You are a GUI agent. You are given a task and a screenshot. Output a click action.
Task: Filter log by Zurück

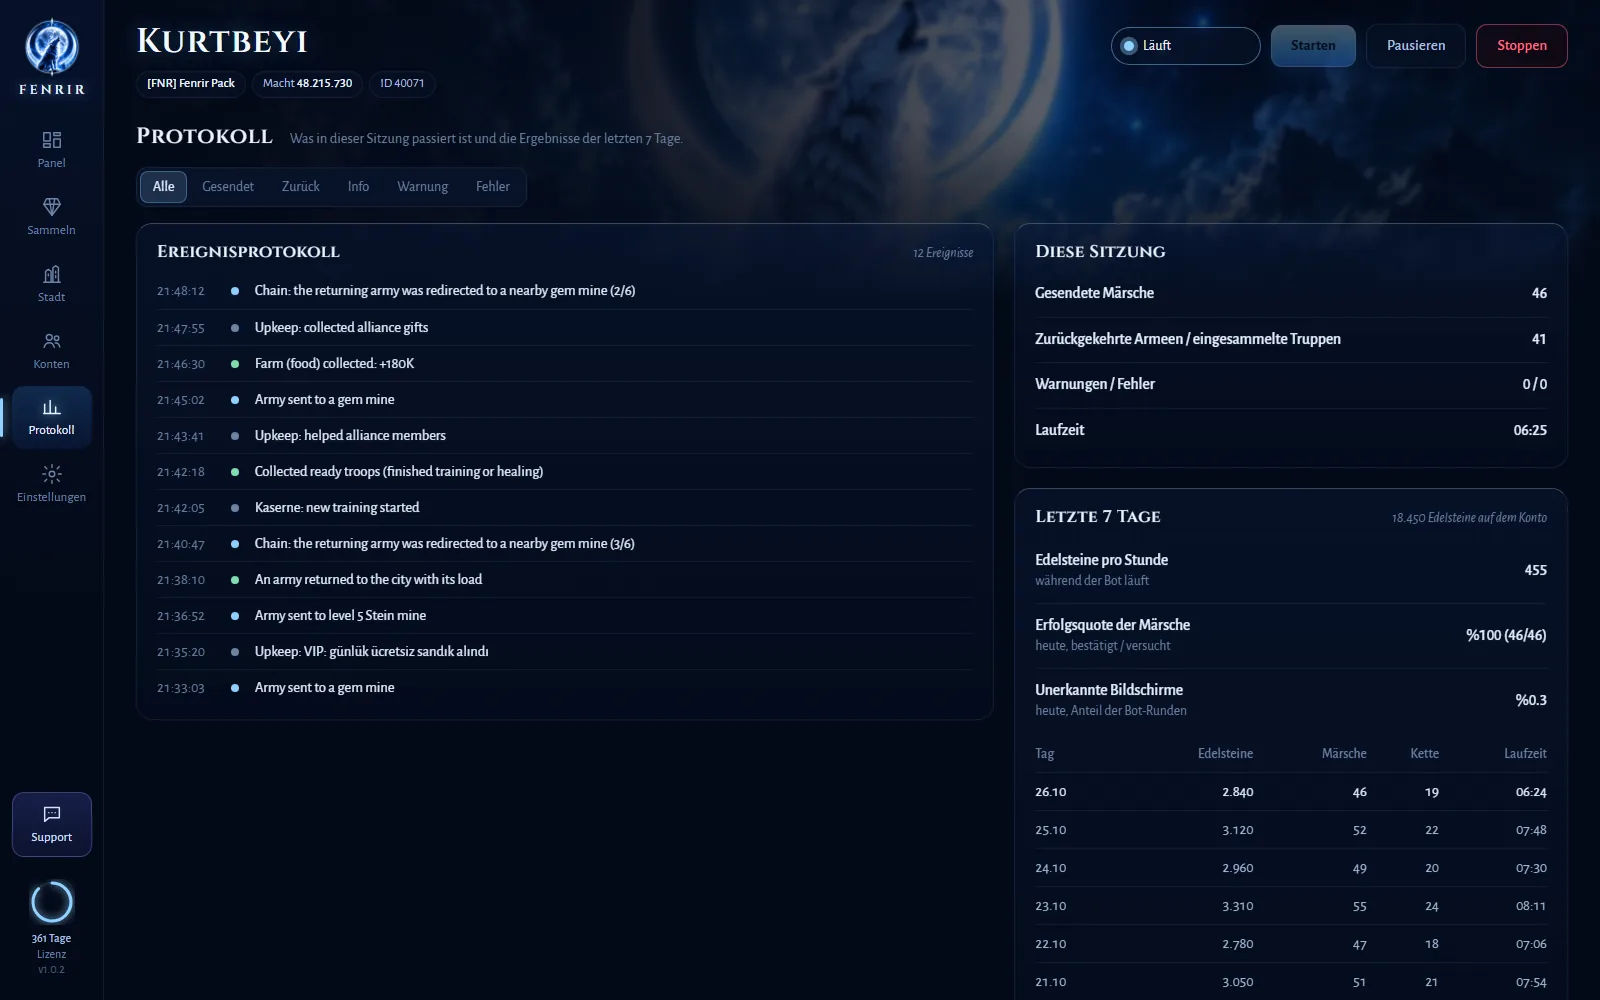301,187
